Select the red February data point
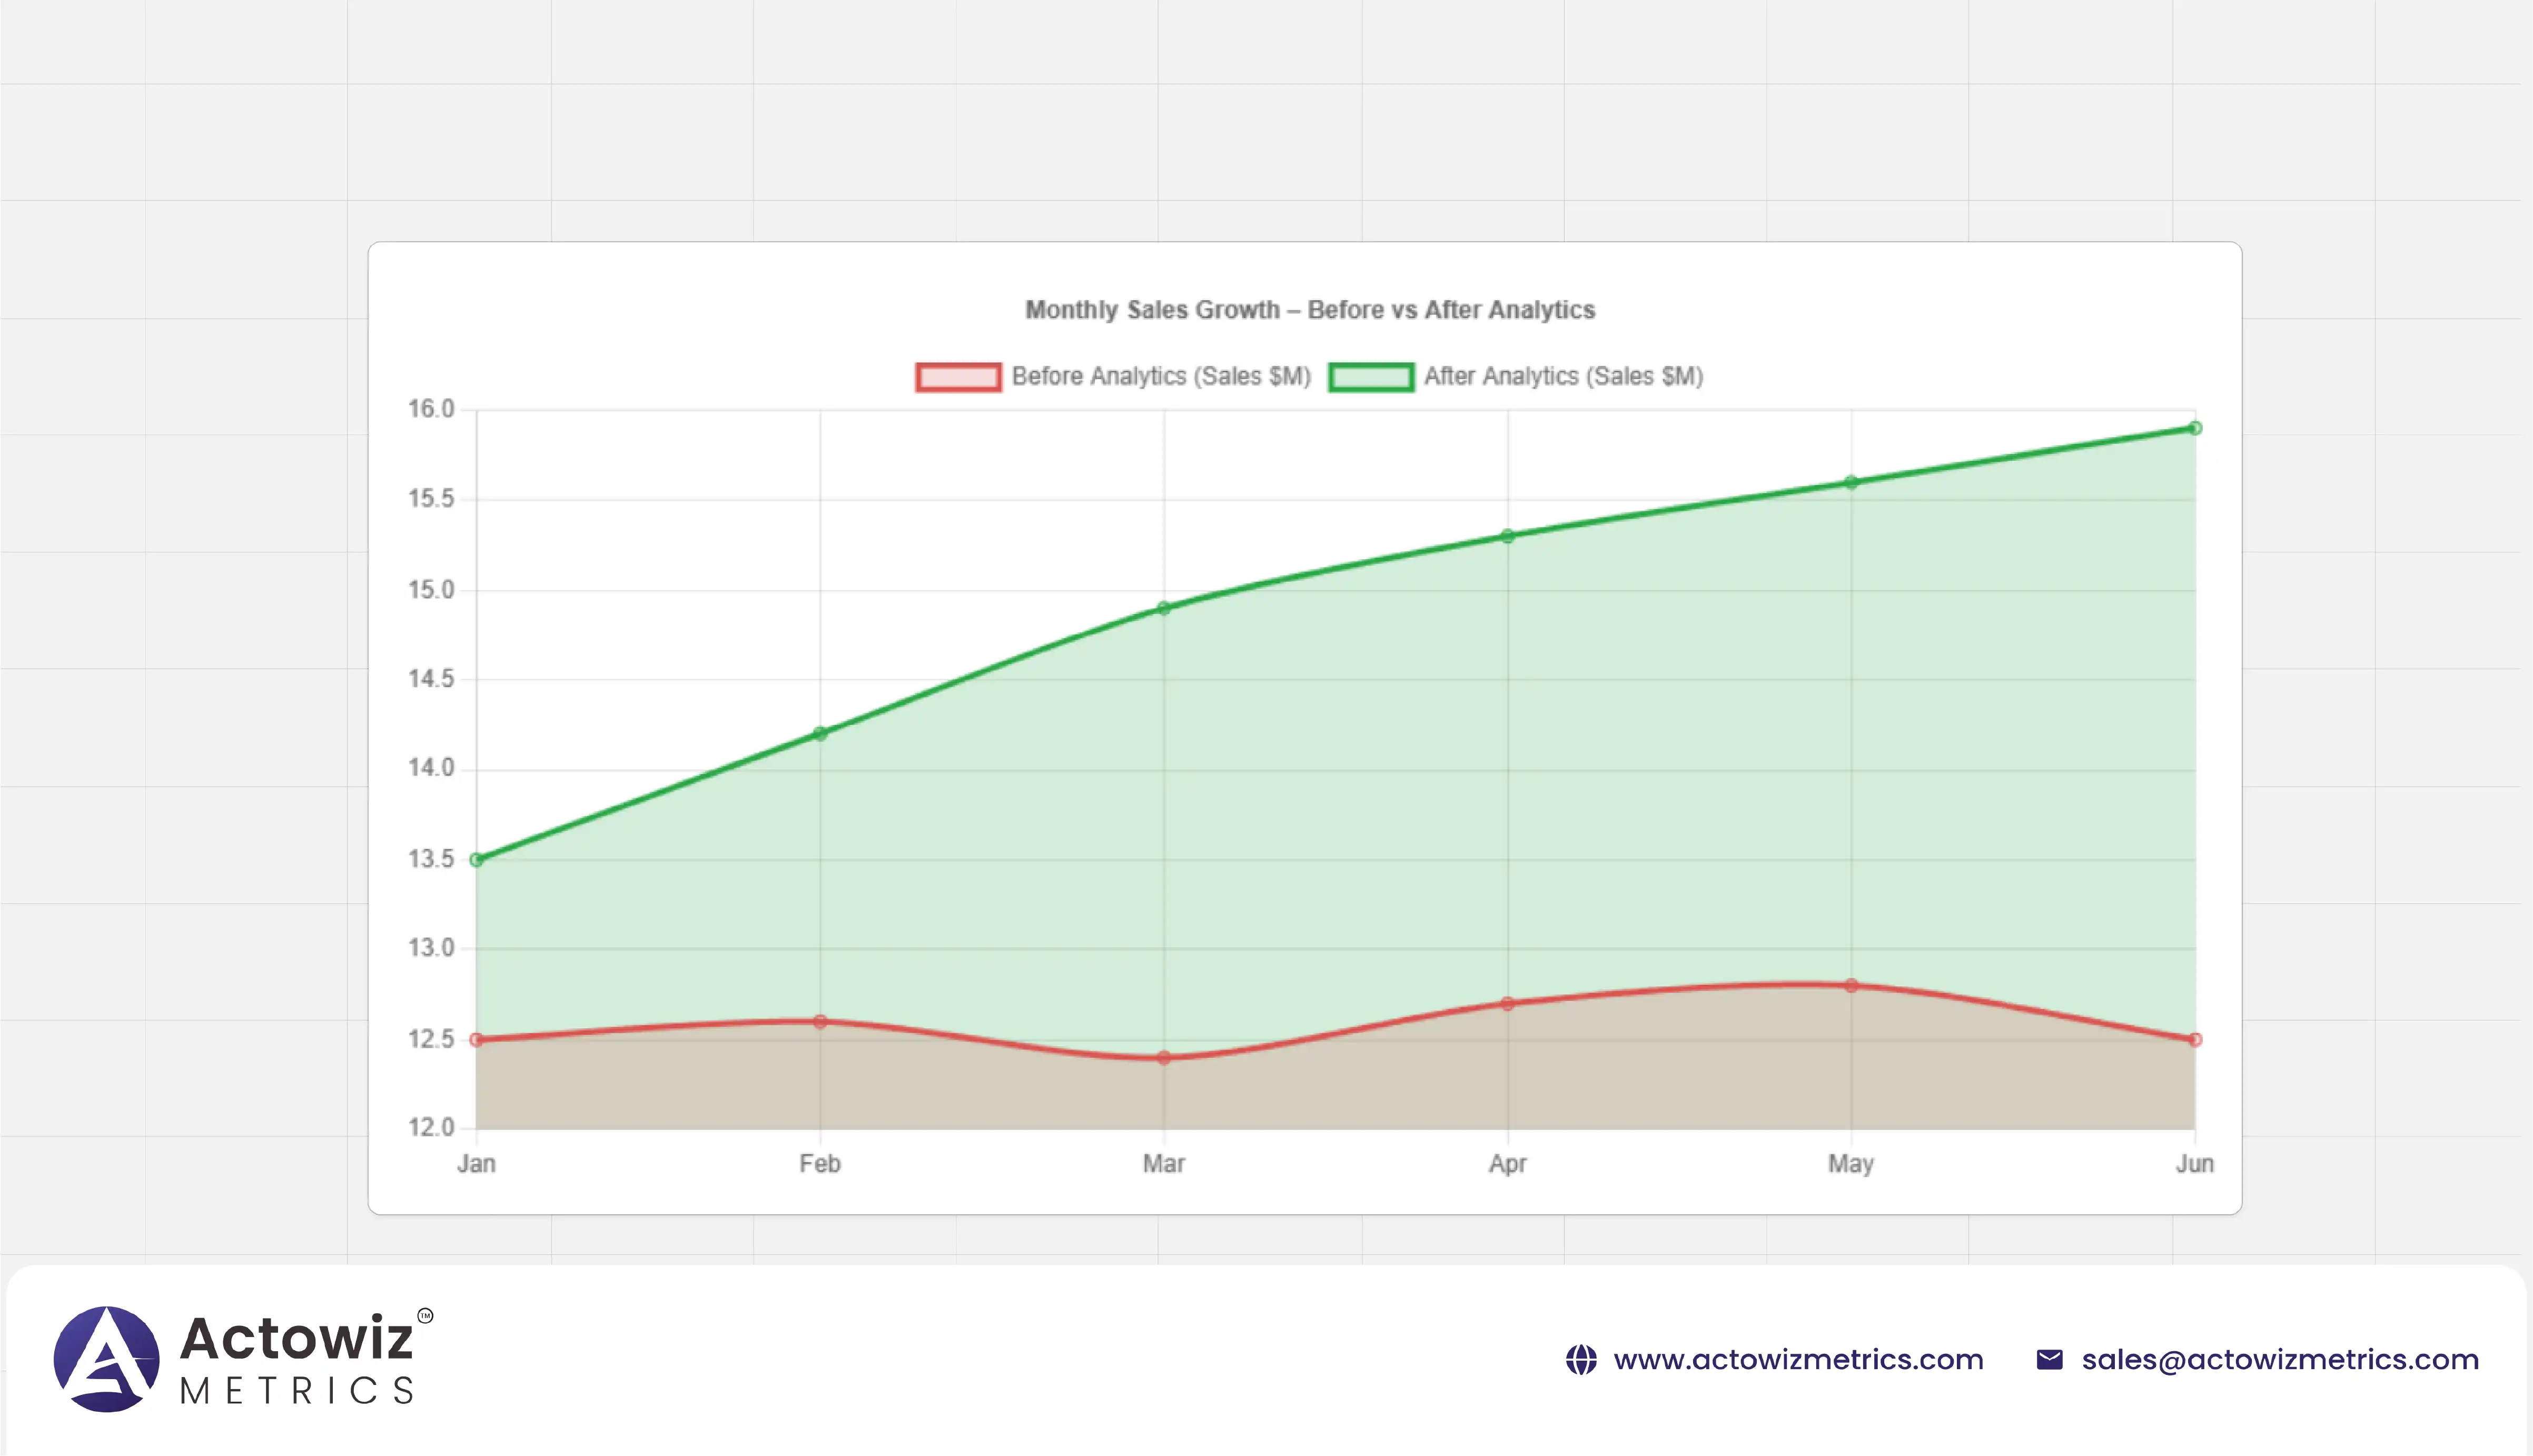The image size is (2533, 1456). (820, 1022)
